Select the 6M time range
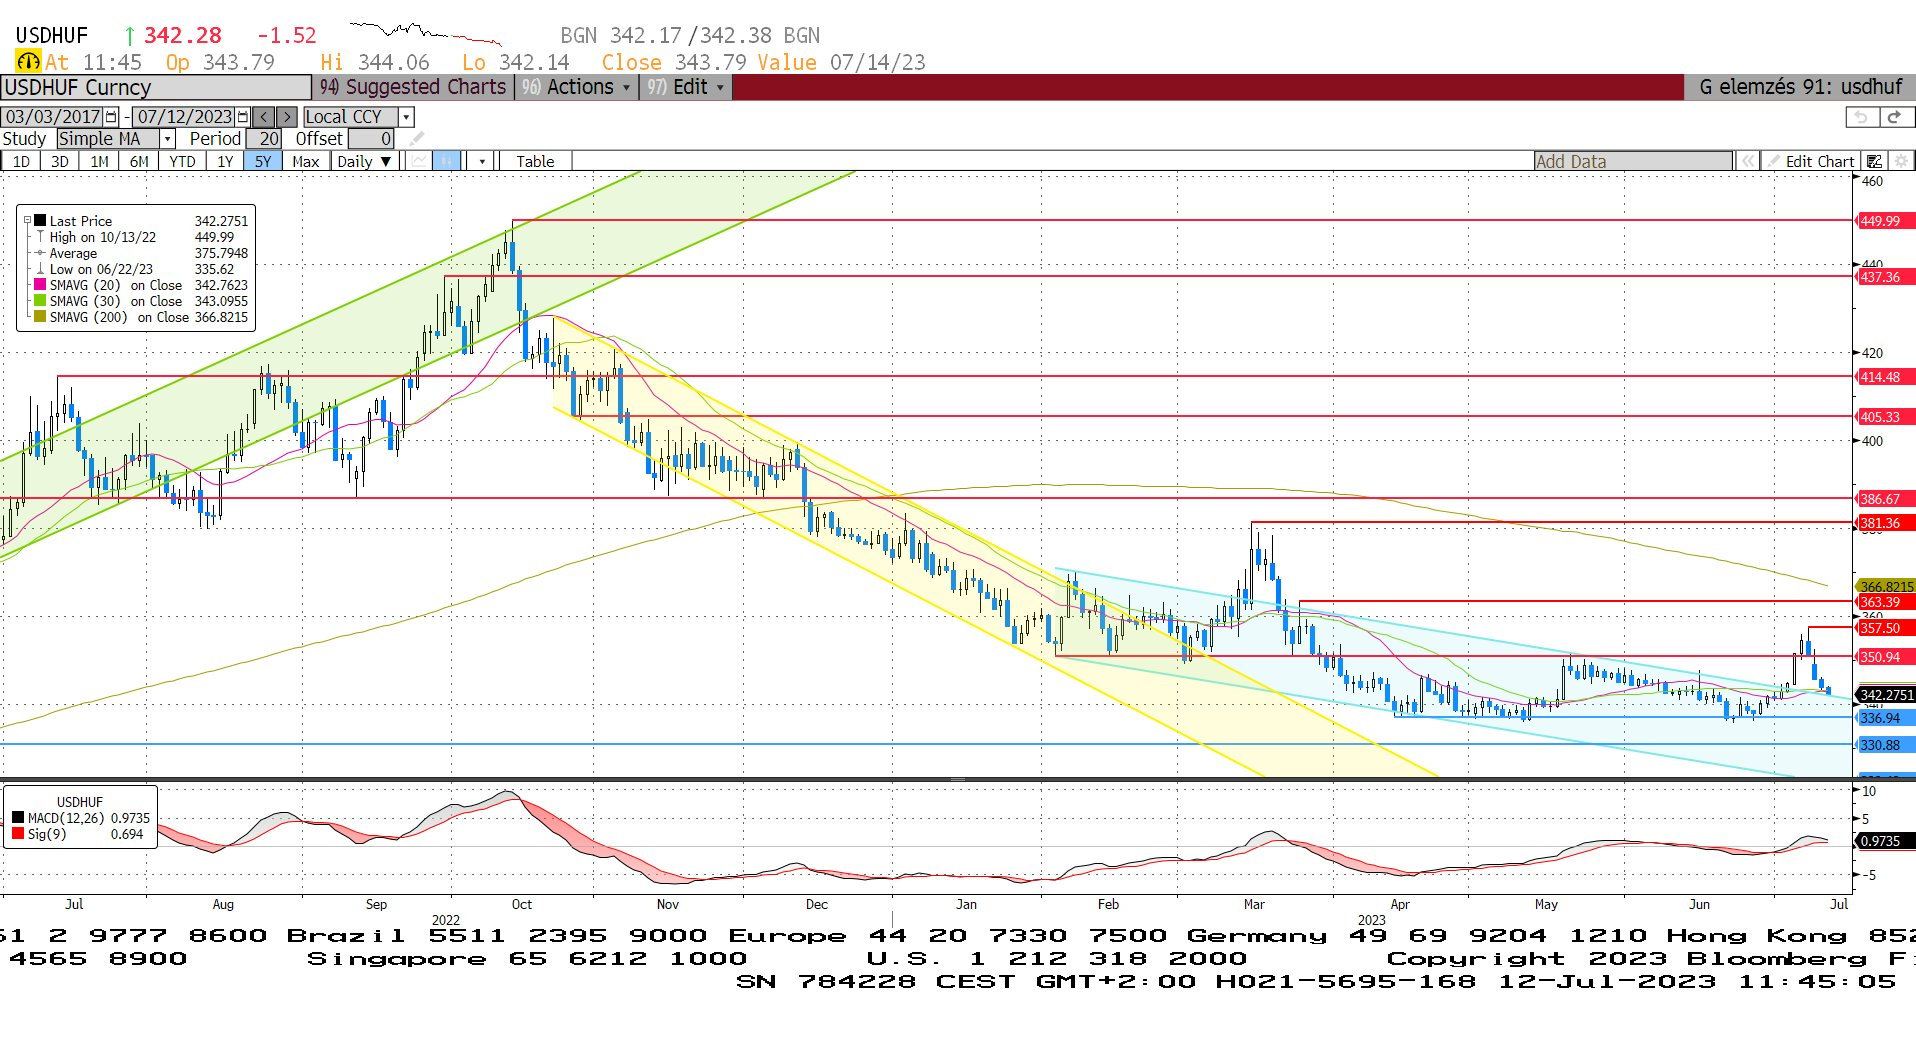 tap(139, 161)
